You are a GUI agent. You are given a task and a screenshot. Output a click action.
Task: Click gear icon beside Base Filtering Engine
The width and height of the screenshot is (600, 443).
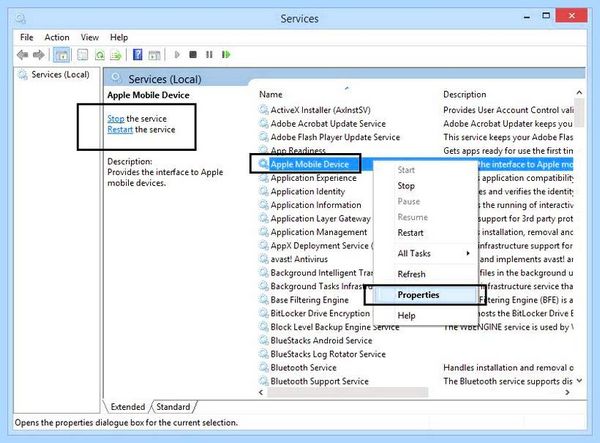pyautogui.click(x=264, y=300)
